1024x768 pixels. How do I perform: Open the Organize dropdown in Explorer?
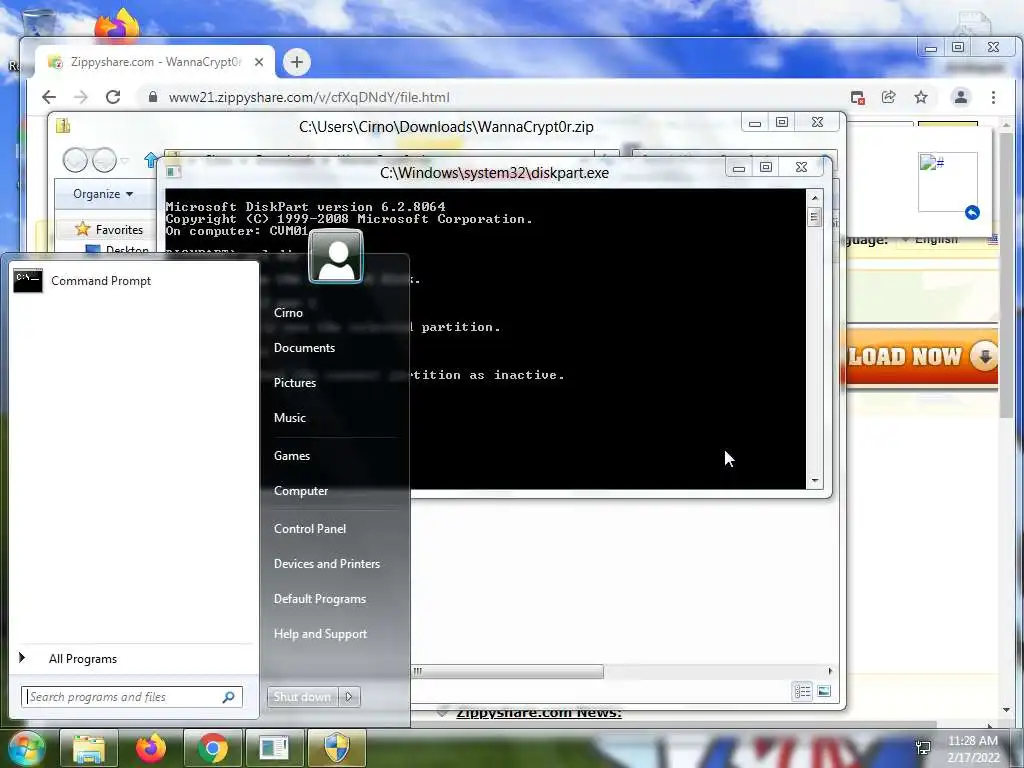(x=103, y=194)
